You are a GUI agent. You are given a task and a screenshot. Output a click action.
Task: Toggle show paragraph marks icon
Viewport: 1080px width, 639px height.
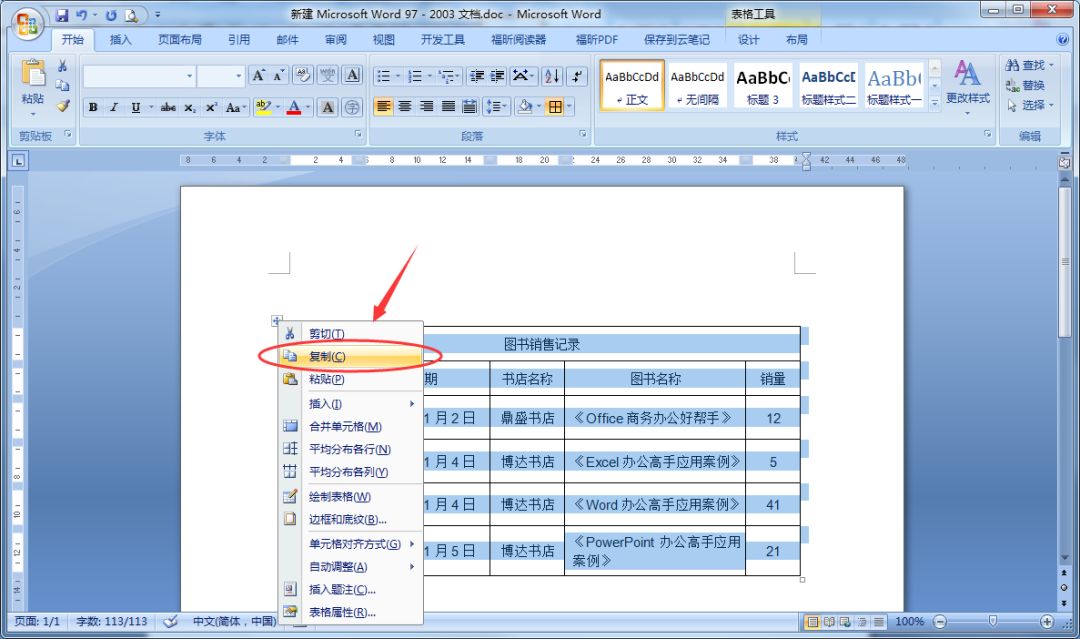click(577, 76)
